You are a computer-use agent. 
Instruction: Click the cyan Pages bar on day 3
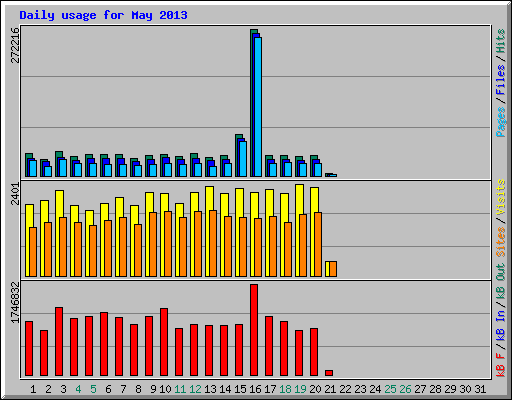point(63,168)
